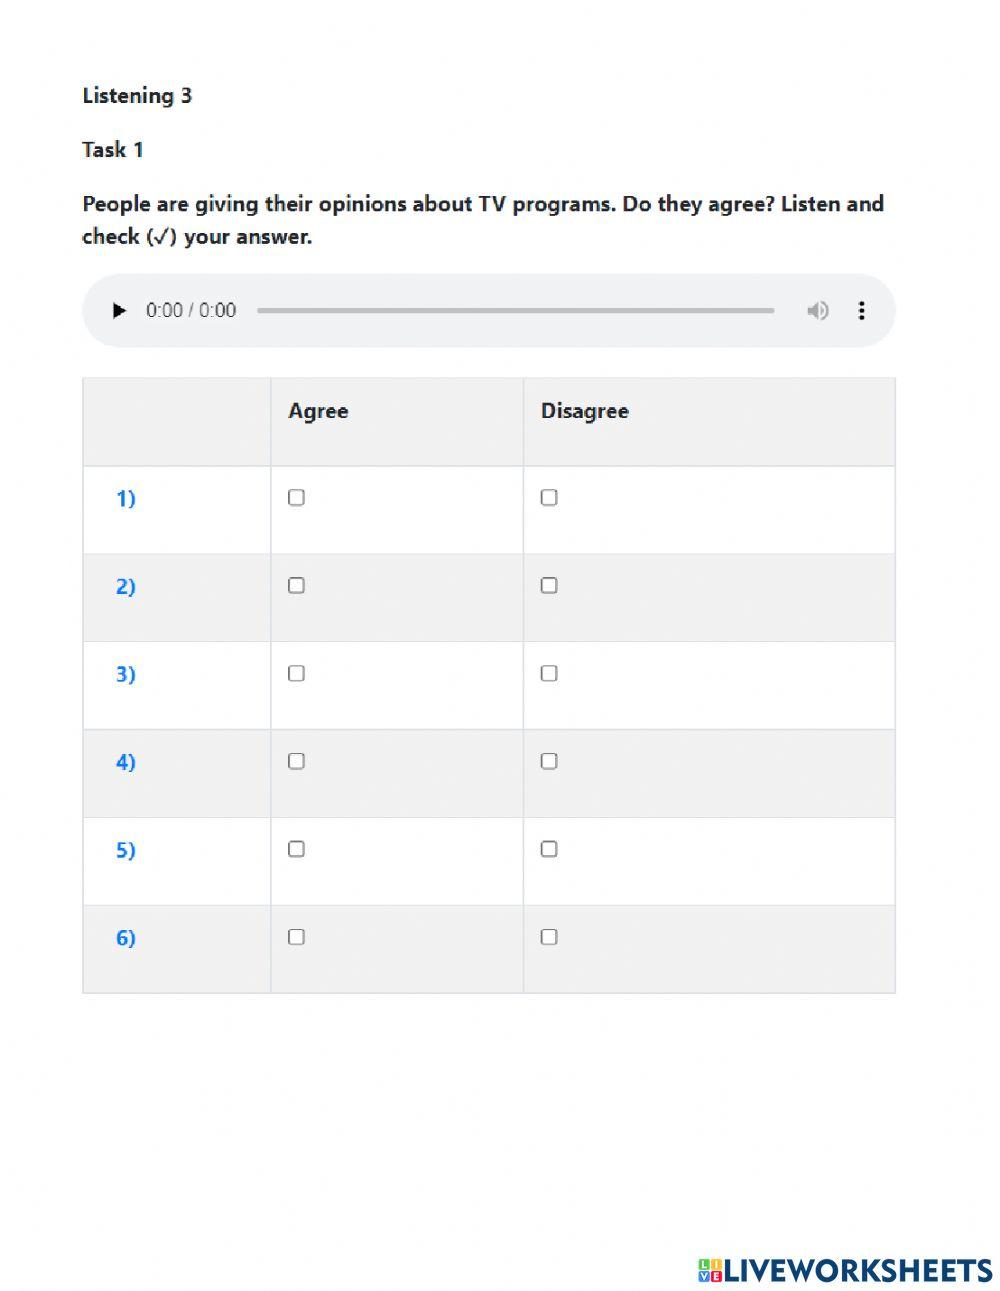This screenshot has height=1291, width=1000.
Task: Check Agree for question 2
Action: (296, 586)
